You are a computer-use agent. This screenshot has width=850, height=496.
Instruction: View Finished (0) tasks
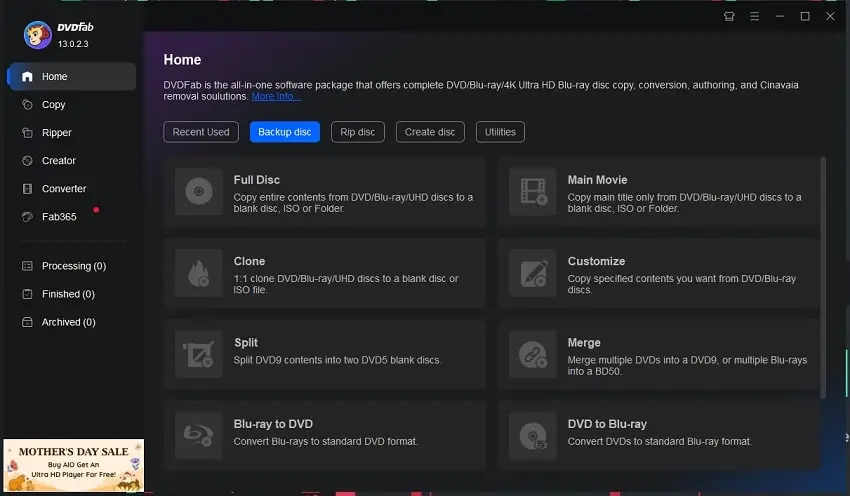pos(72,294)
